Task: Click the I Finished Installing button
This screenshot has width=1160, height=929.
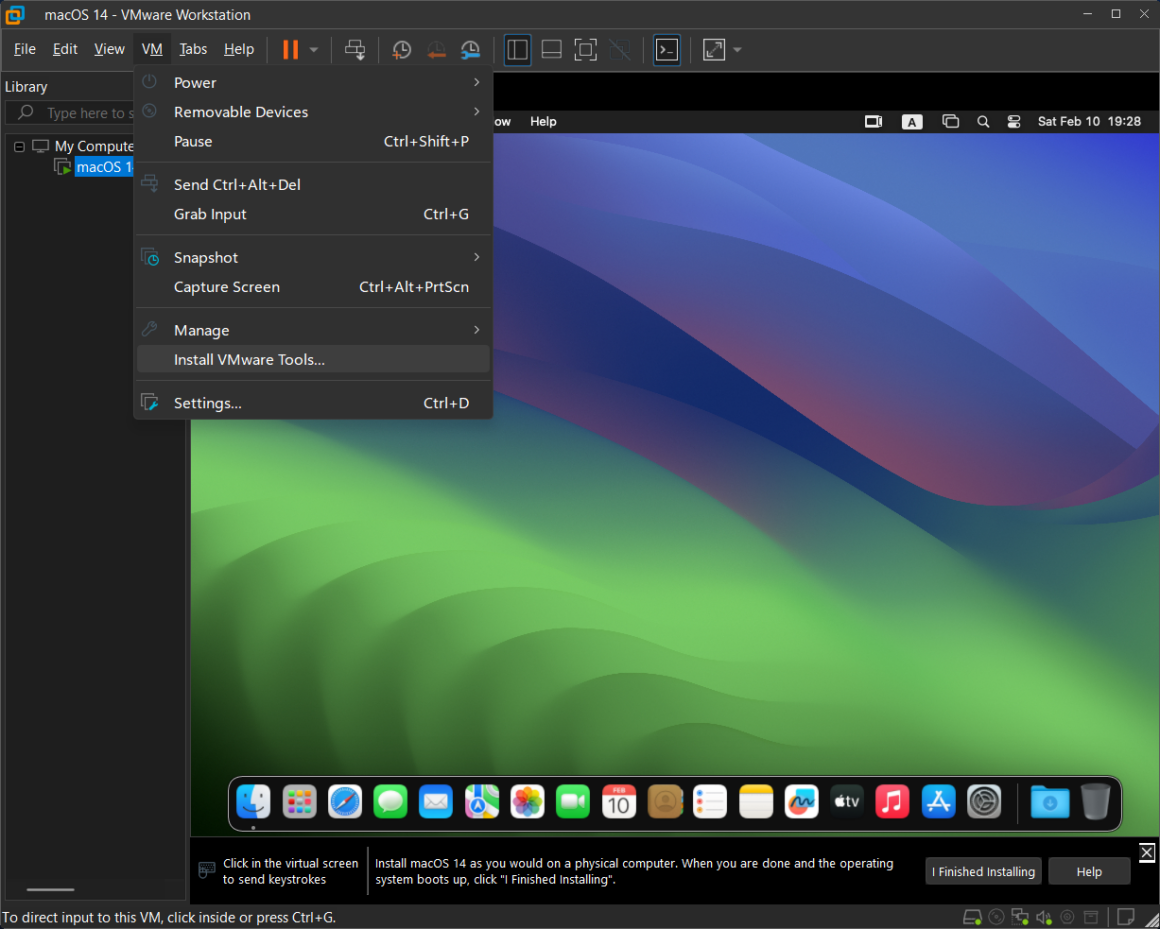Action: pyautogui.click(x=983, y=871)
